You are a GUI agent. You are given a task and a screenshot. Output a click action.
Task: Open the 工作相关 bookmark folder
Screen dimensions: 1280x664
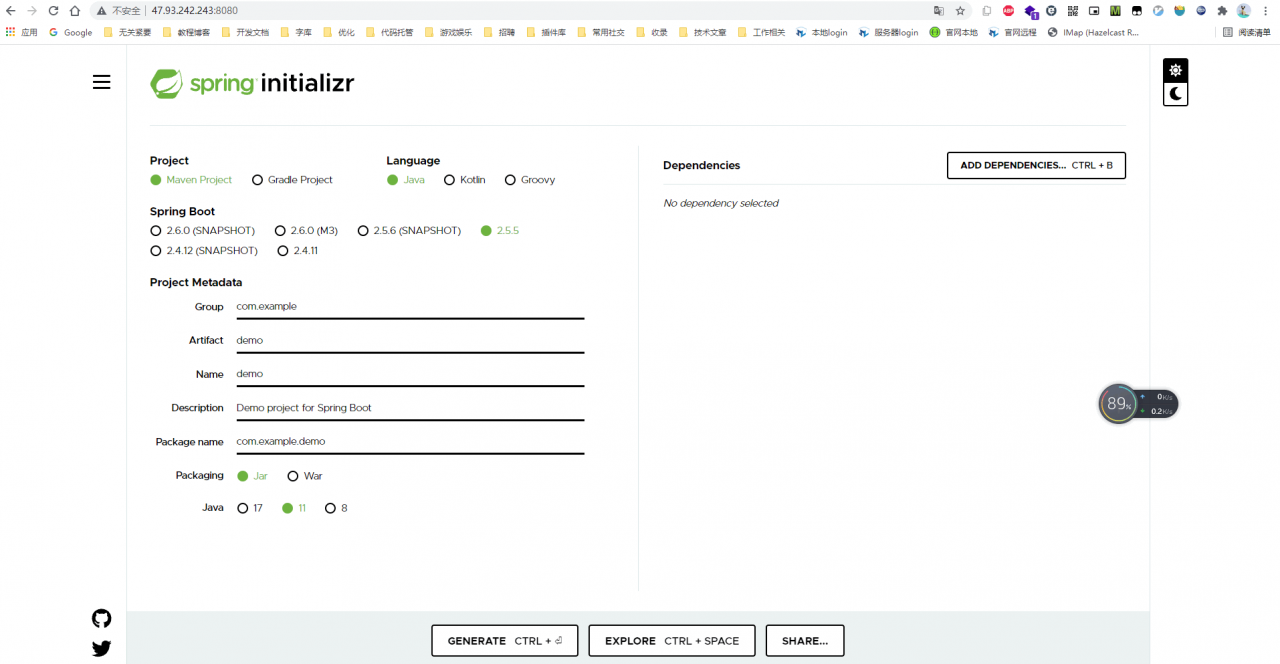(761, 32)
